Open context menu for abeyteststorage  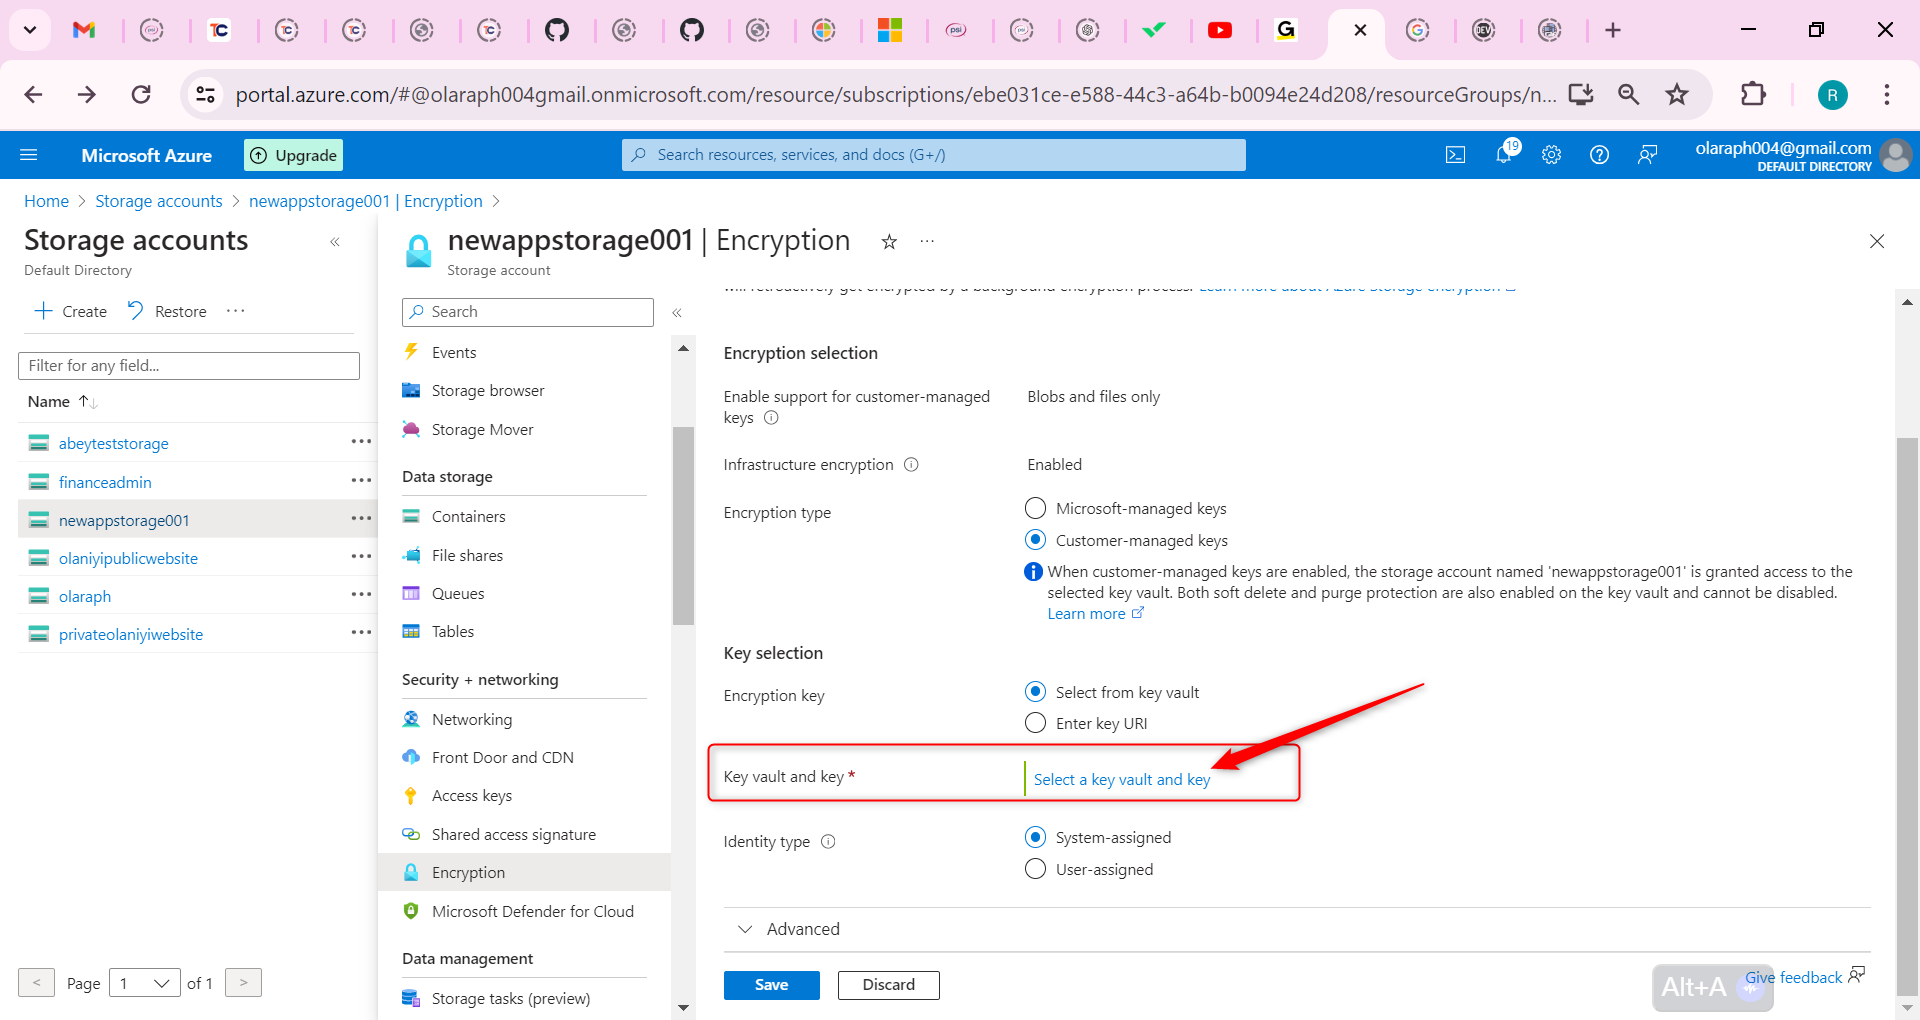point(361,442)
